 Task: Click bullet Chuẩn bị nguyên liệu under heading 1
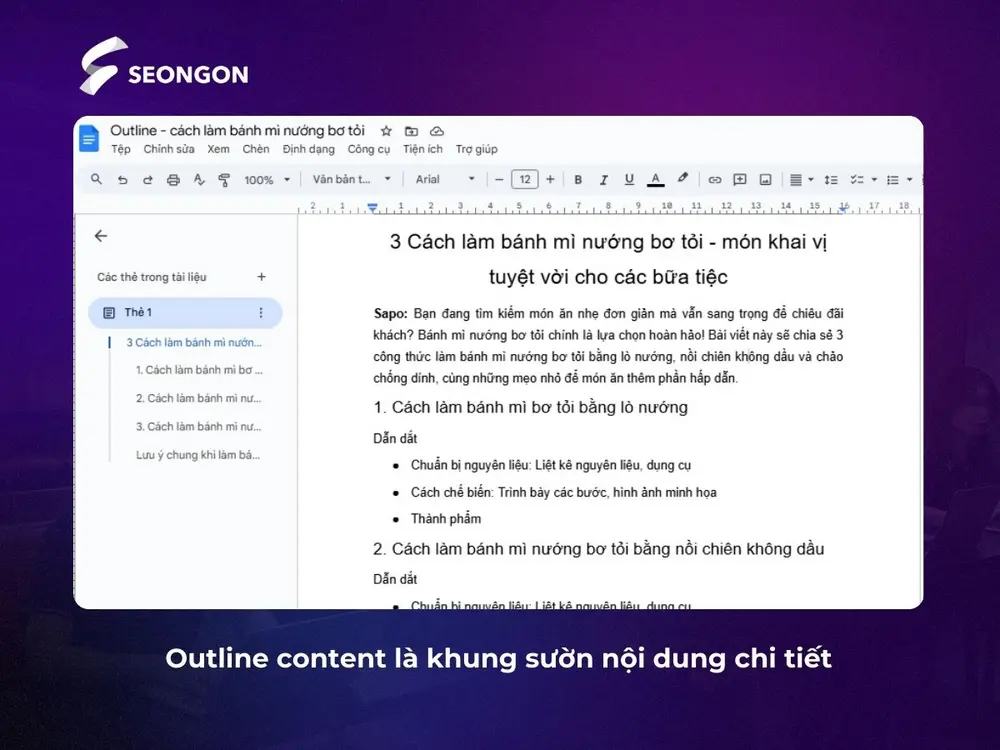click(550, 466)
